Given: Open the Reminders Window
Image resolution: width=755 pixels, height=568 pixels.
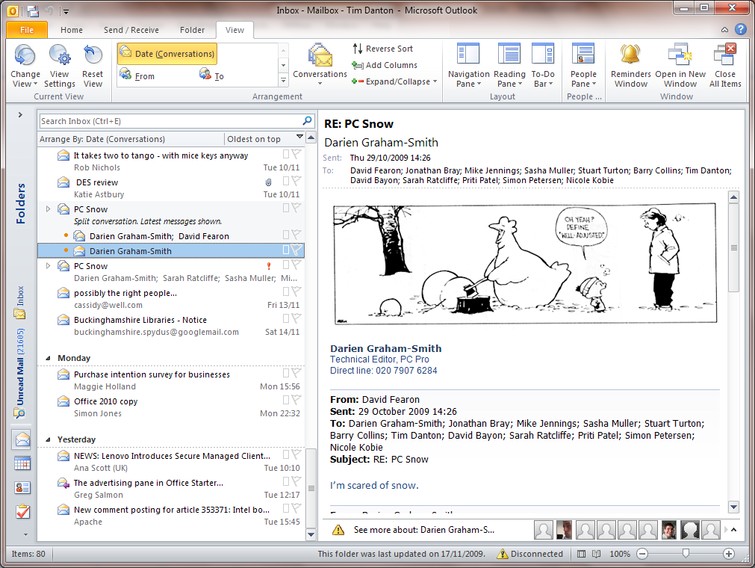Looking at the screenshot, I should click(x=630, y=66).
